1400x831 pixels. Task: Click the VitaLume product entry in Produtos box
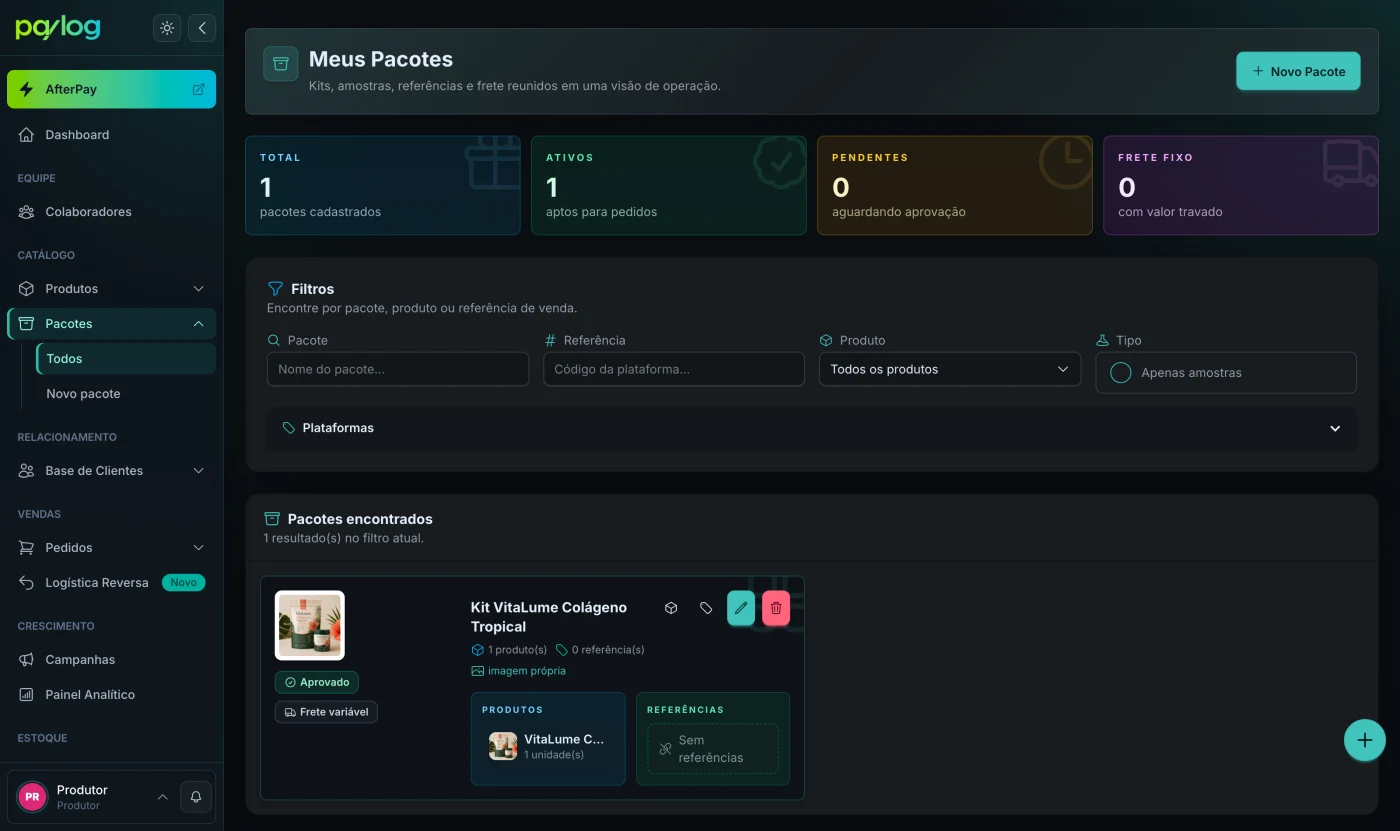[548, 746]
